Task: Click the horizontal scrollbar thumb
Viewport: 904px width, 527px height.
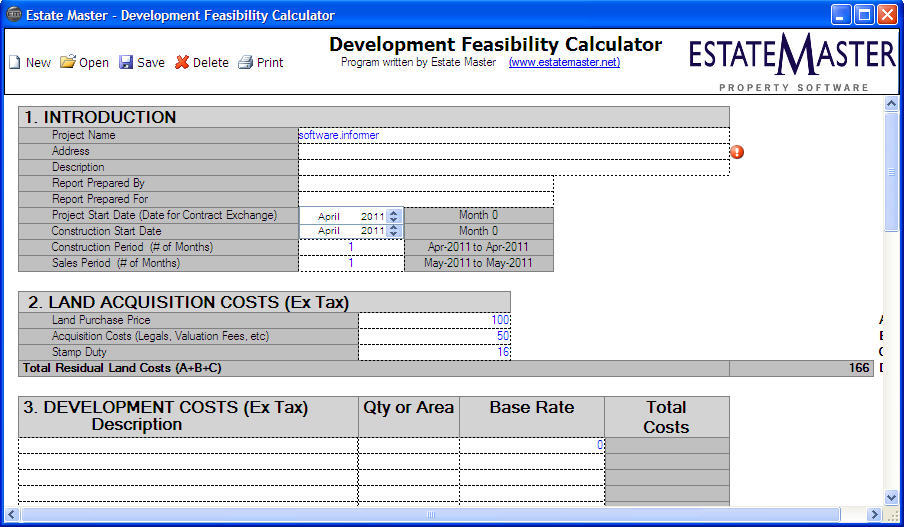Action: tap(430, 514)
